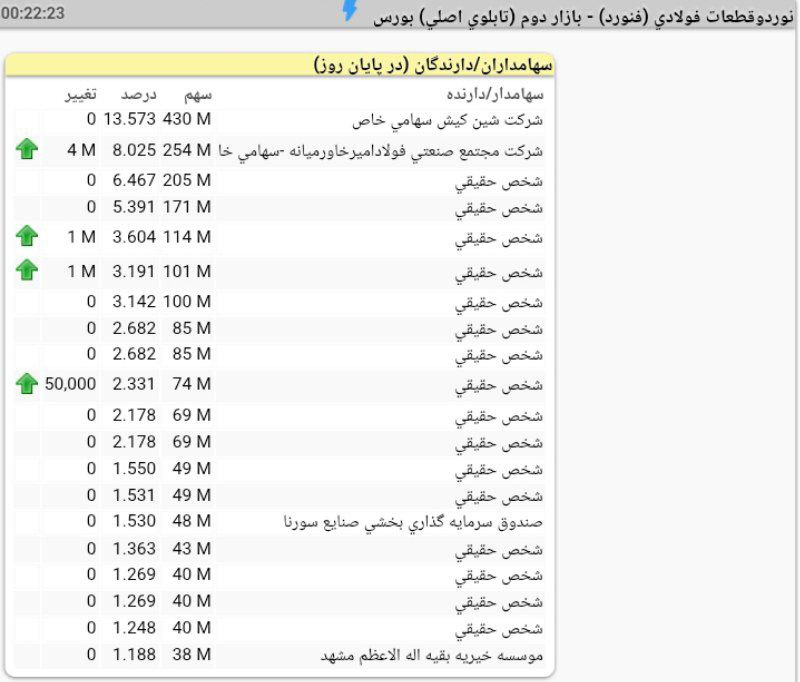800x682 pixels.
Task: Click green up arrow in 3.604 percent row
Action: 27,237
